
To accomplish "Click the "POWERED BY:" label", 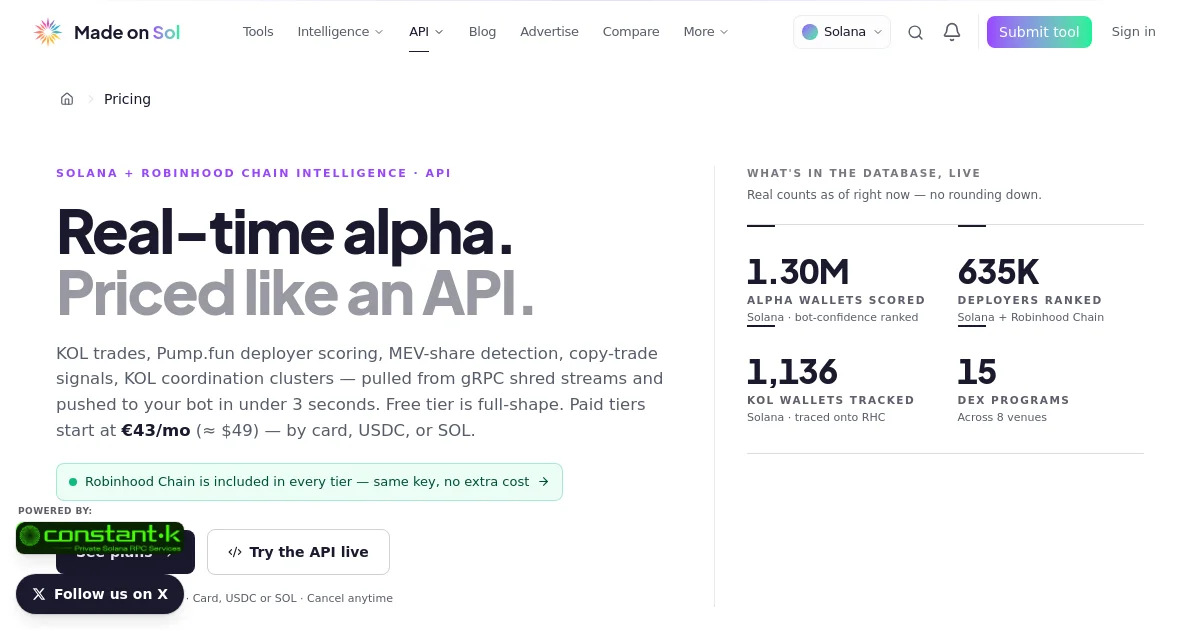I will (x=55, y=511).
